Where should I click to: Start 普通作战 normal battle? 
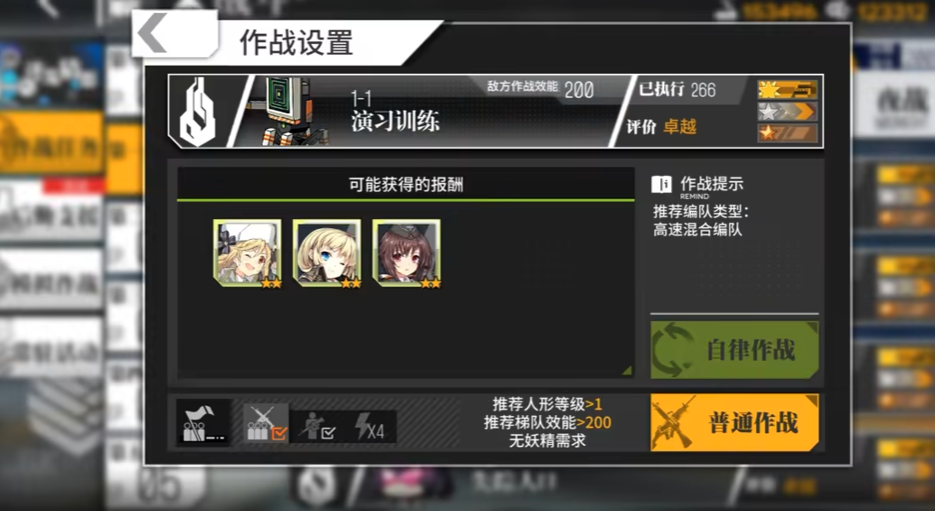point(735,422)
